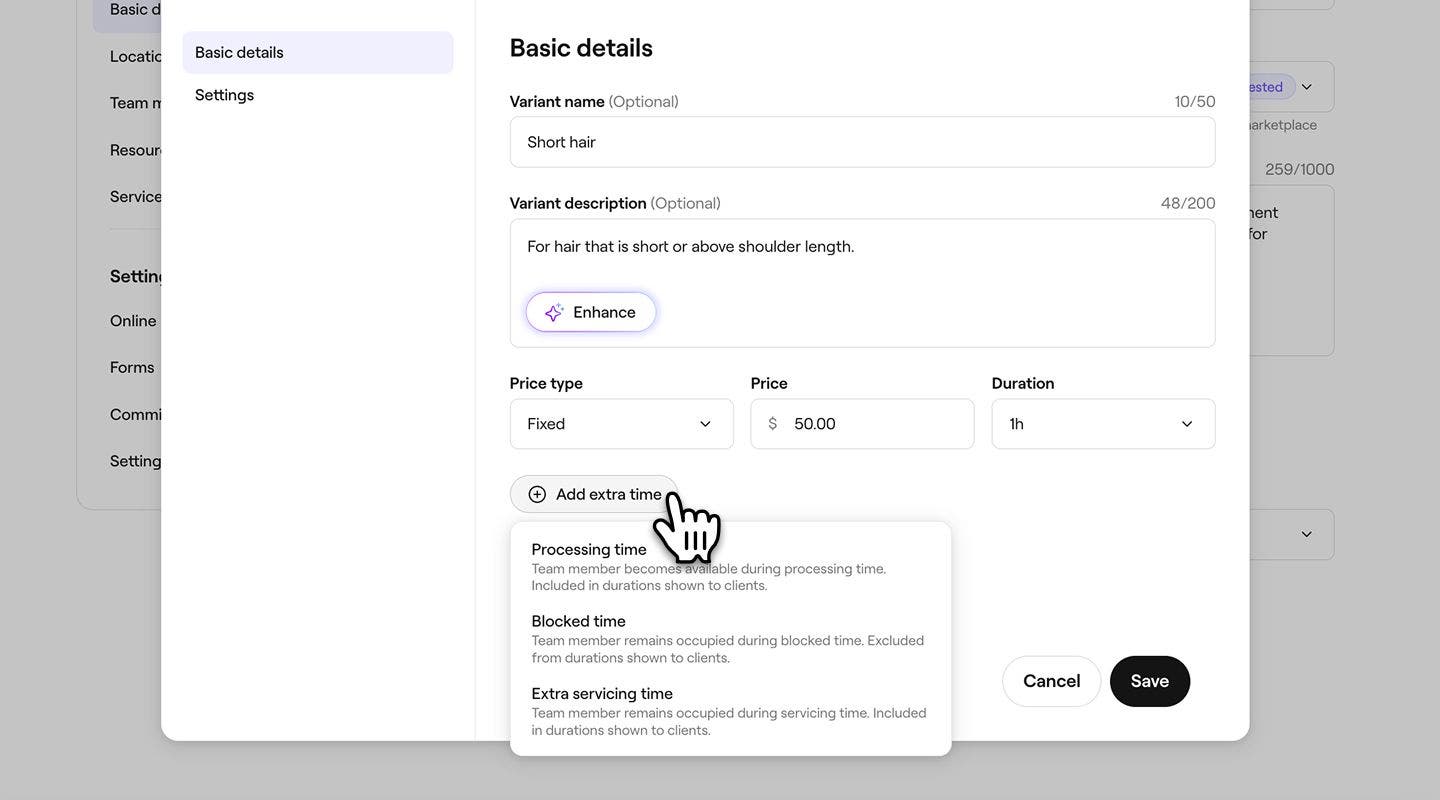This screenshot has height=800, width=1440.
Task: Open the Price type Fixed dropdown
Action: pos(621,424)
